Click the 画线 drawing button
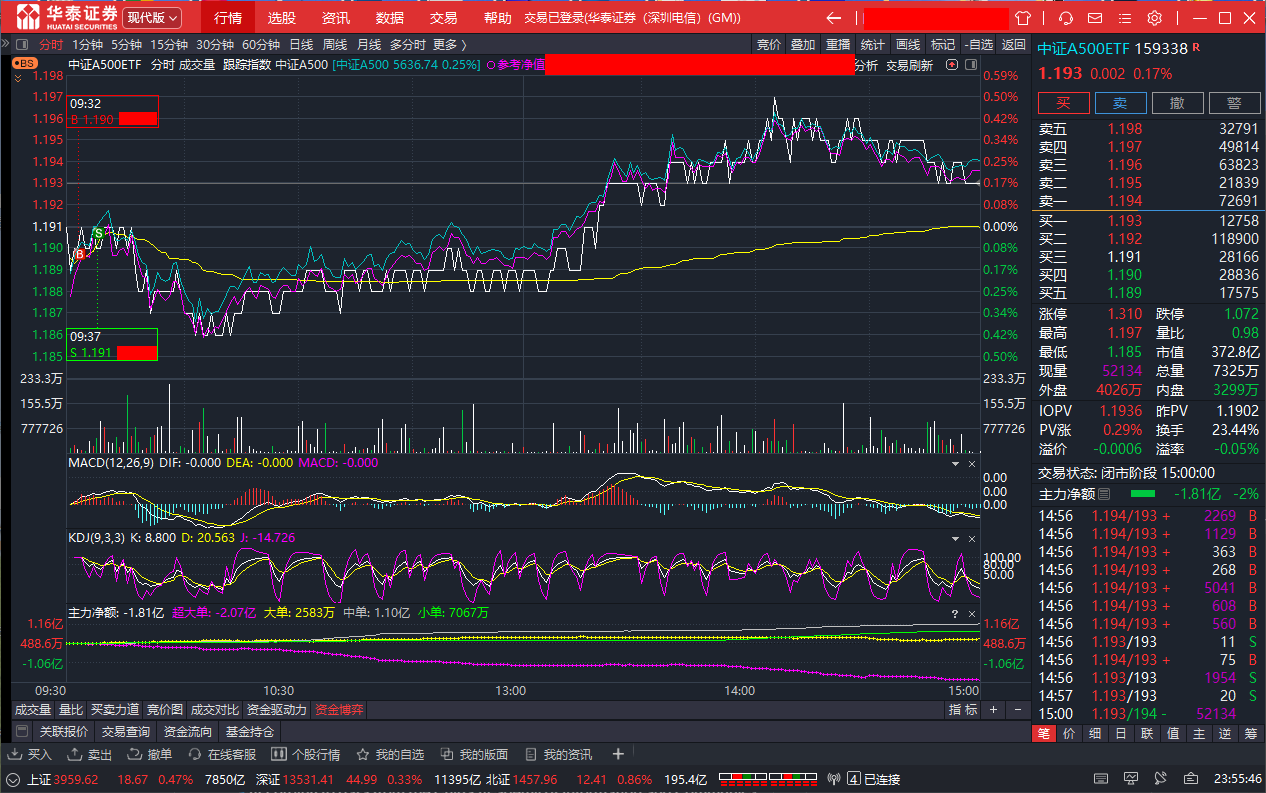 tap(907, 44)
